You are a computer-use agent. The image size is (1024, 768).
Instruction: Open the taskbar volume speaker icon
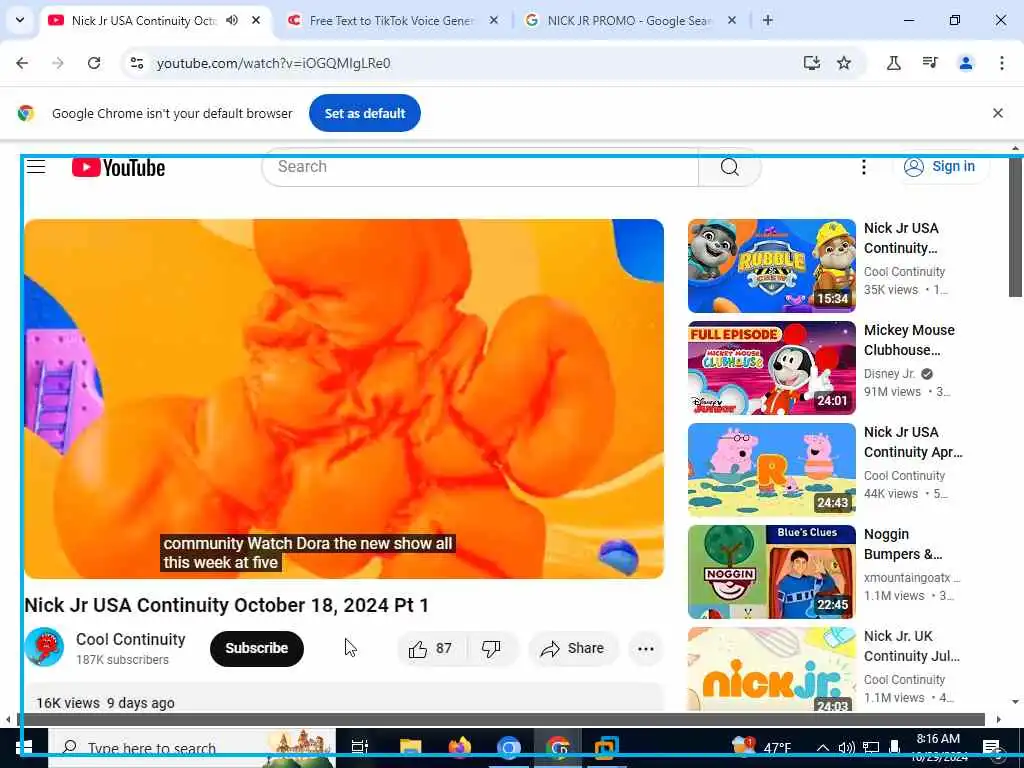pyautogui.click(x=846, y=748)
